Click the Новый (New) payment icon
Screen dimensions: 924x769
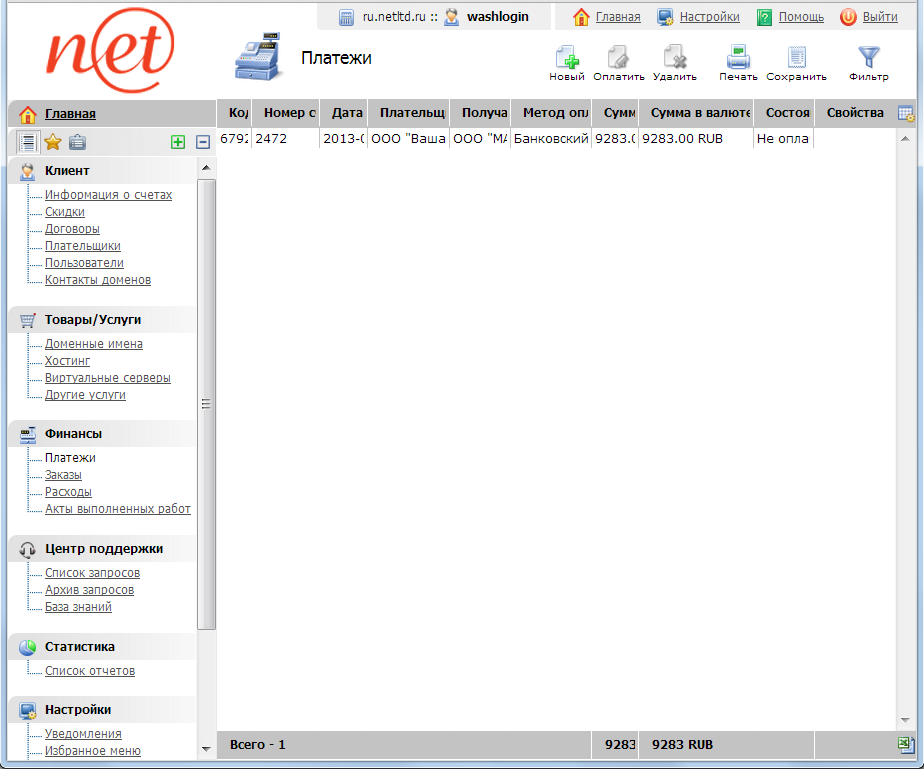click(x=566, y=60)
